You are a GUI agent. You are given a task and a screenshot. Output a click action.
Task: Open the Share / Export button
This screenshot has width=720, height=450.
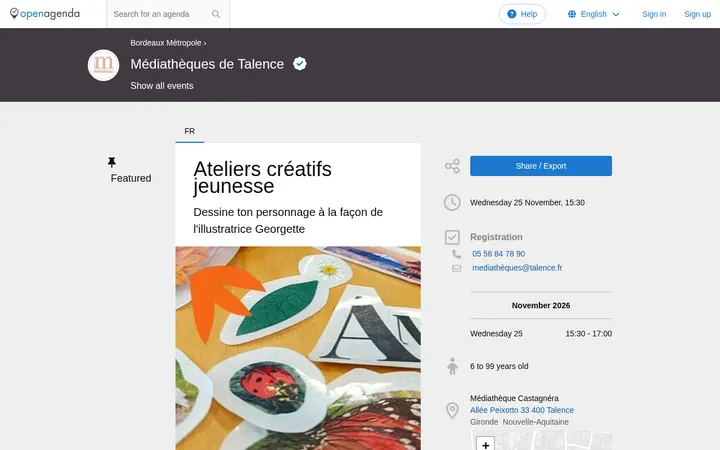(541, 166)
